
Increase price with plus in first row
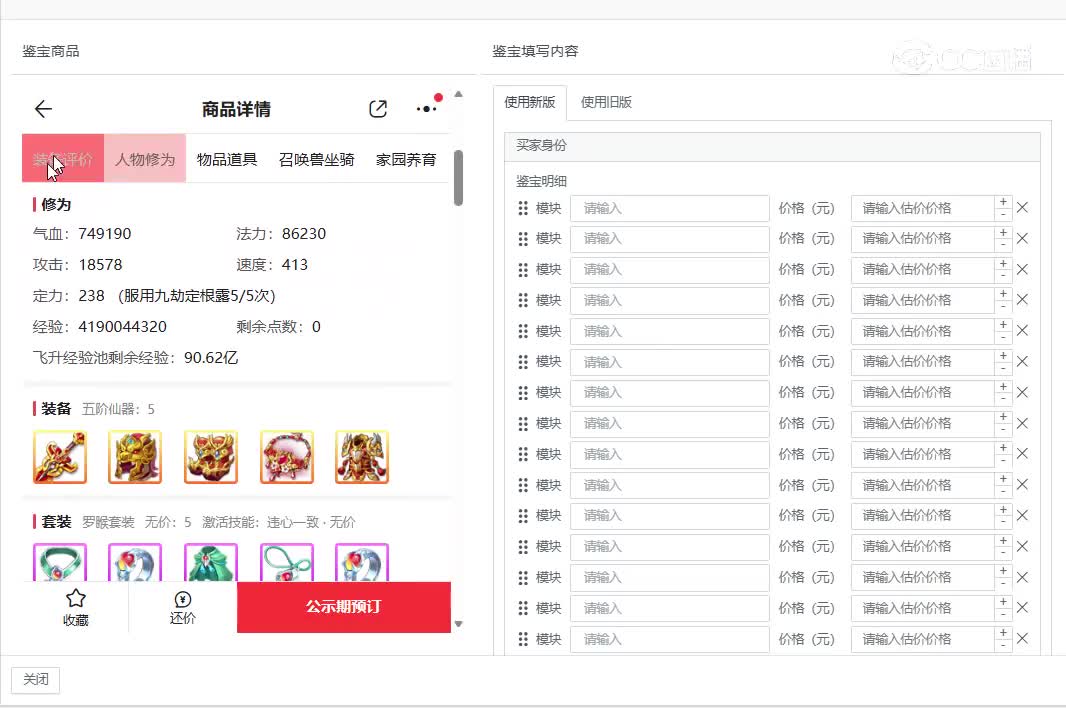1003,202
